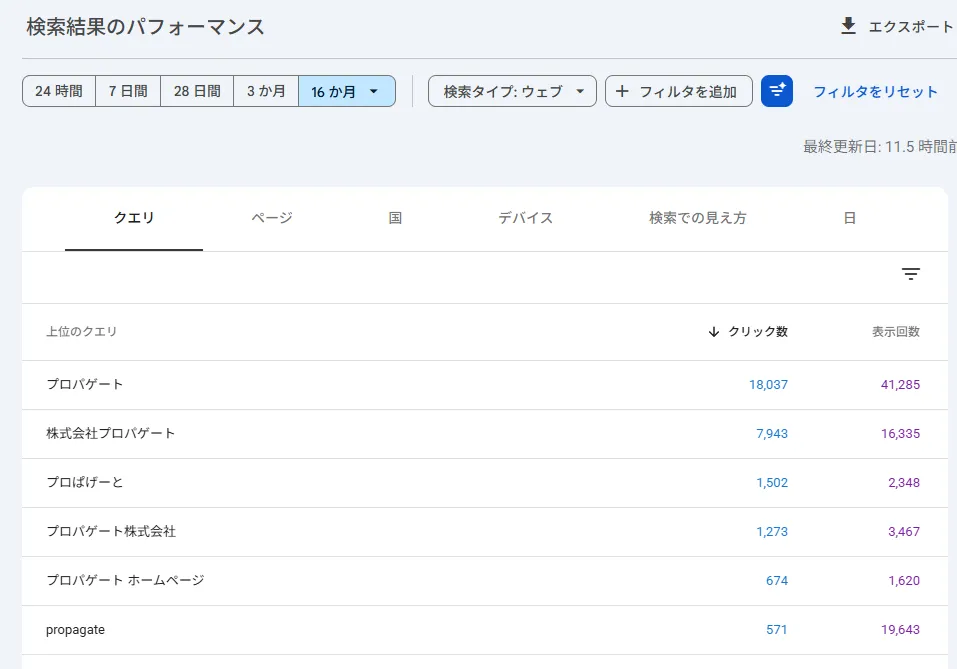This screenshot has height=669, width=957.
Task: Click the 上位のクエリ column header
Action: (x=81, y=331)
